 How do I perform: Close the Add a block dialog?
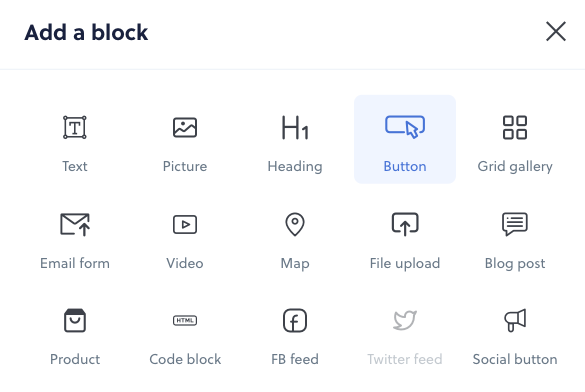[x=556, y=31]
